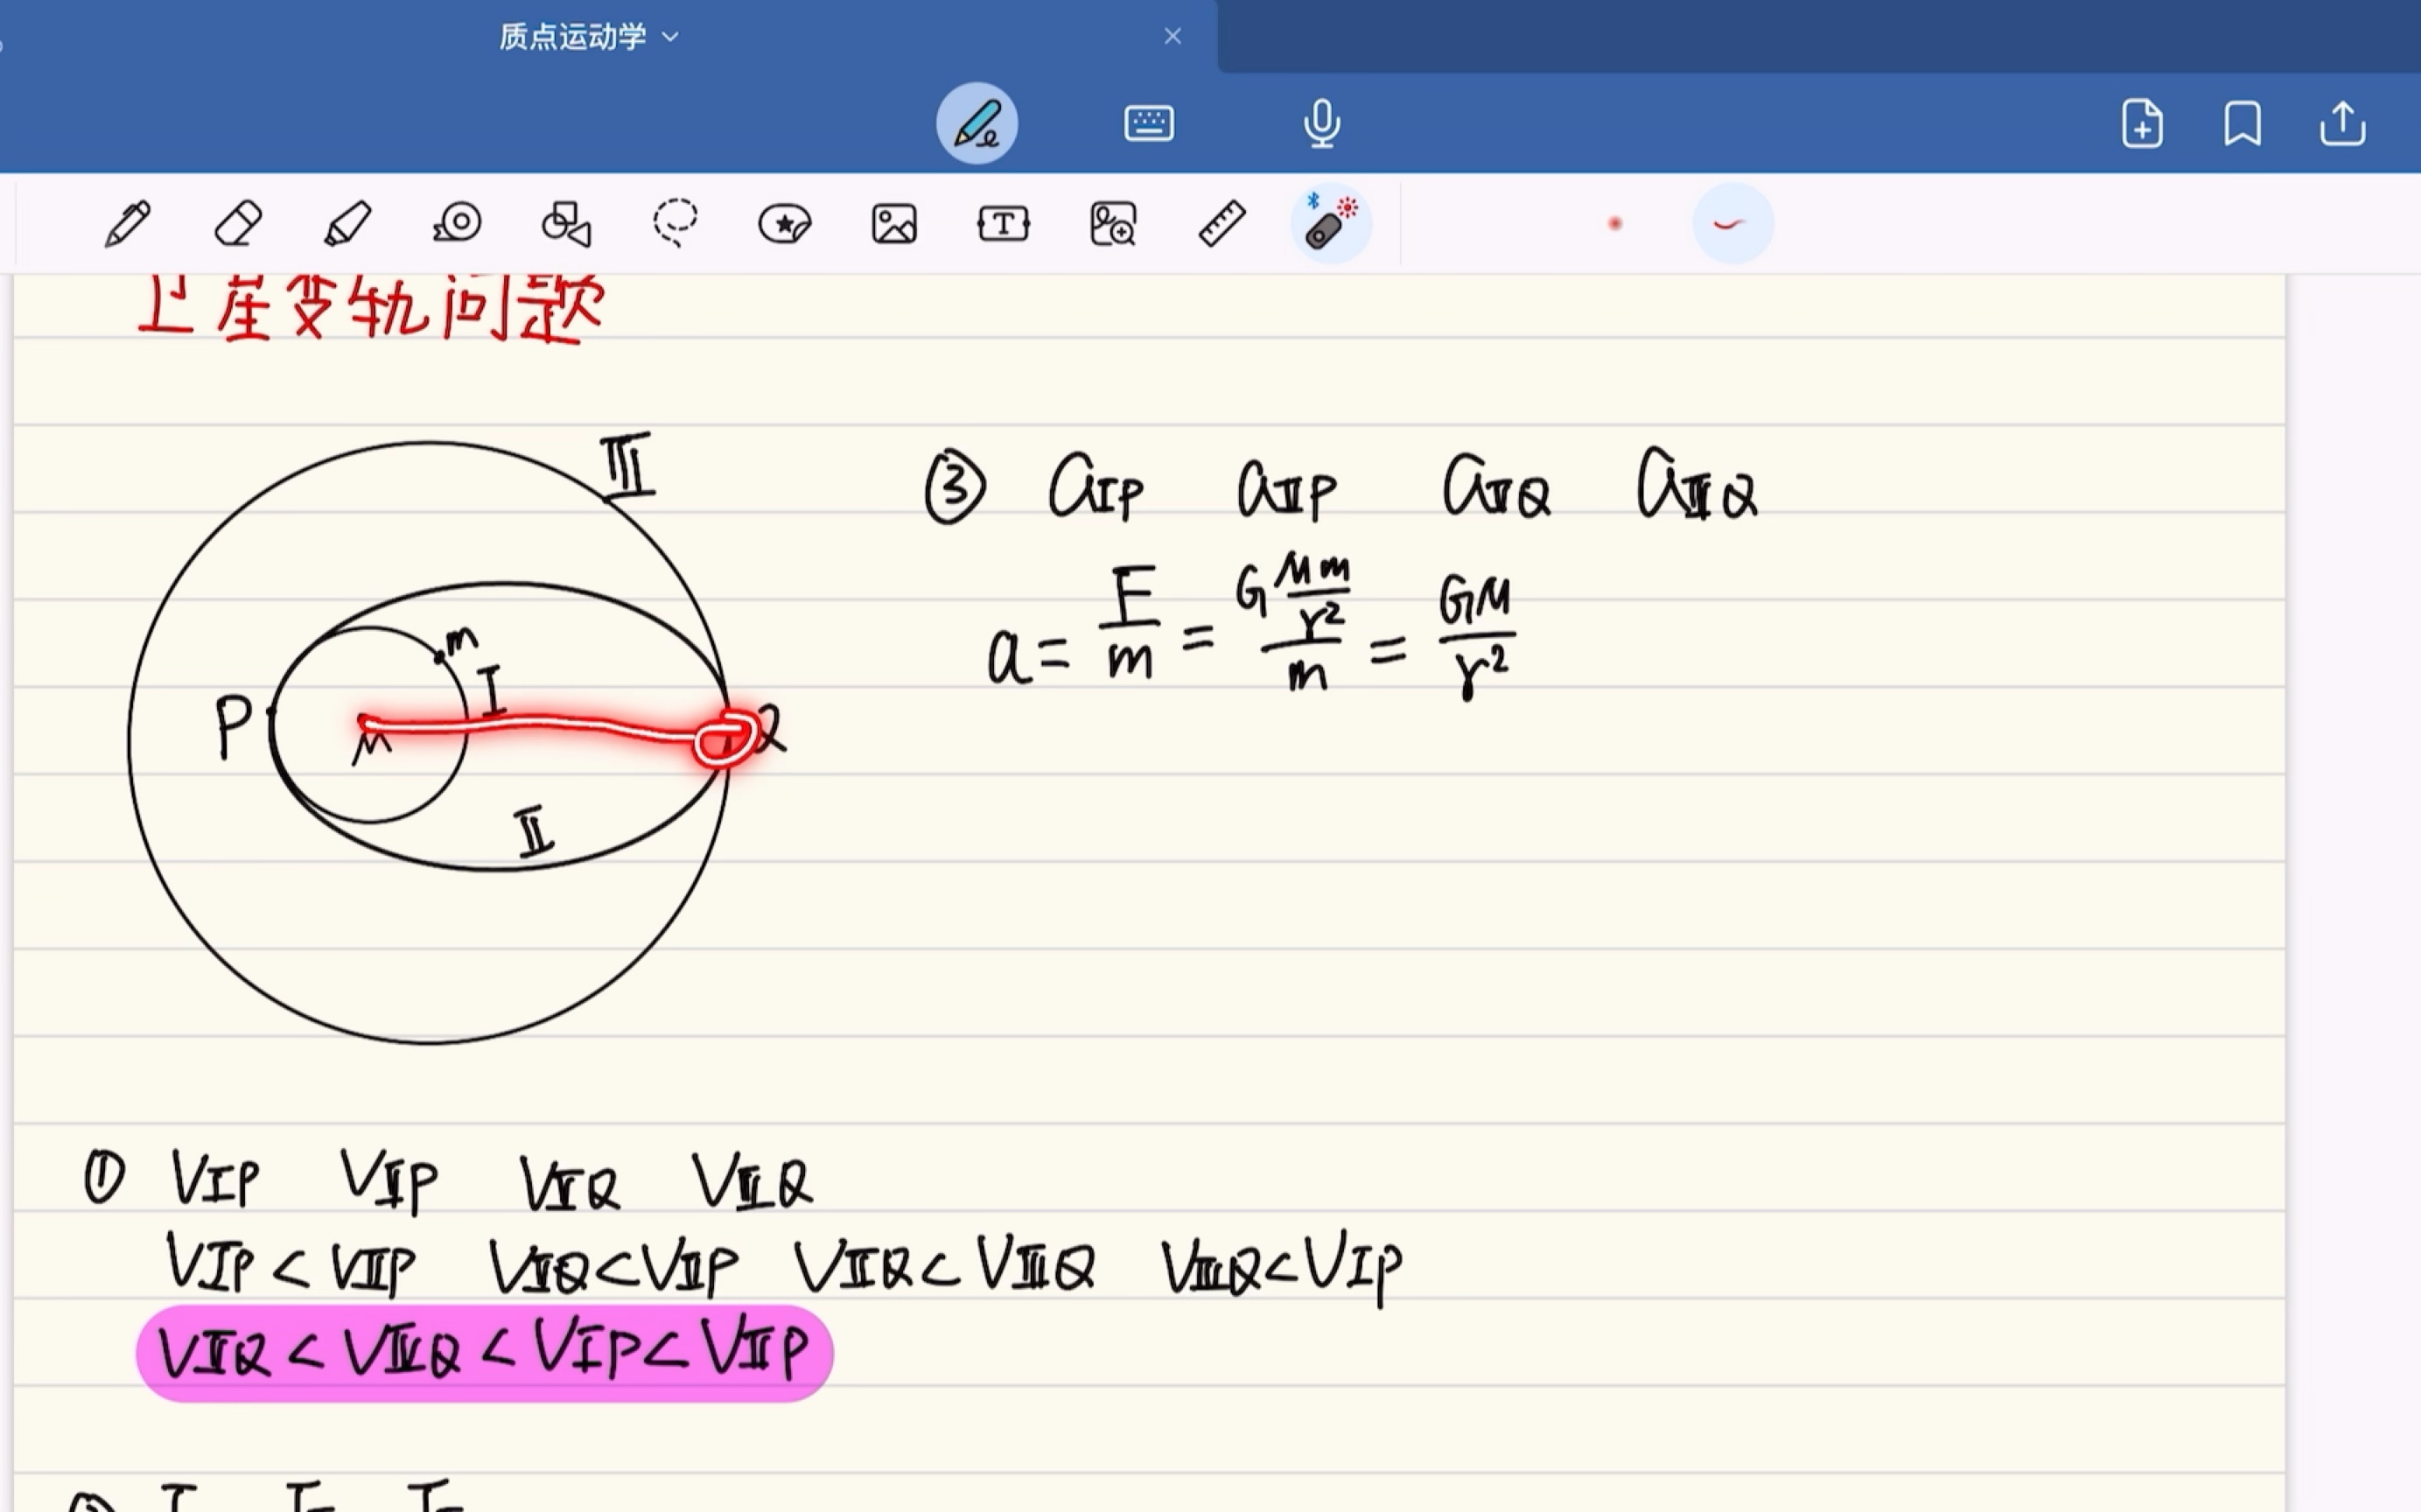Open the share export menu

click(x=2342, y=124)
